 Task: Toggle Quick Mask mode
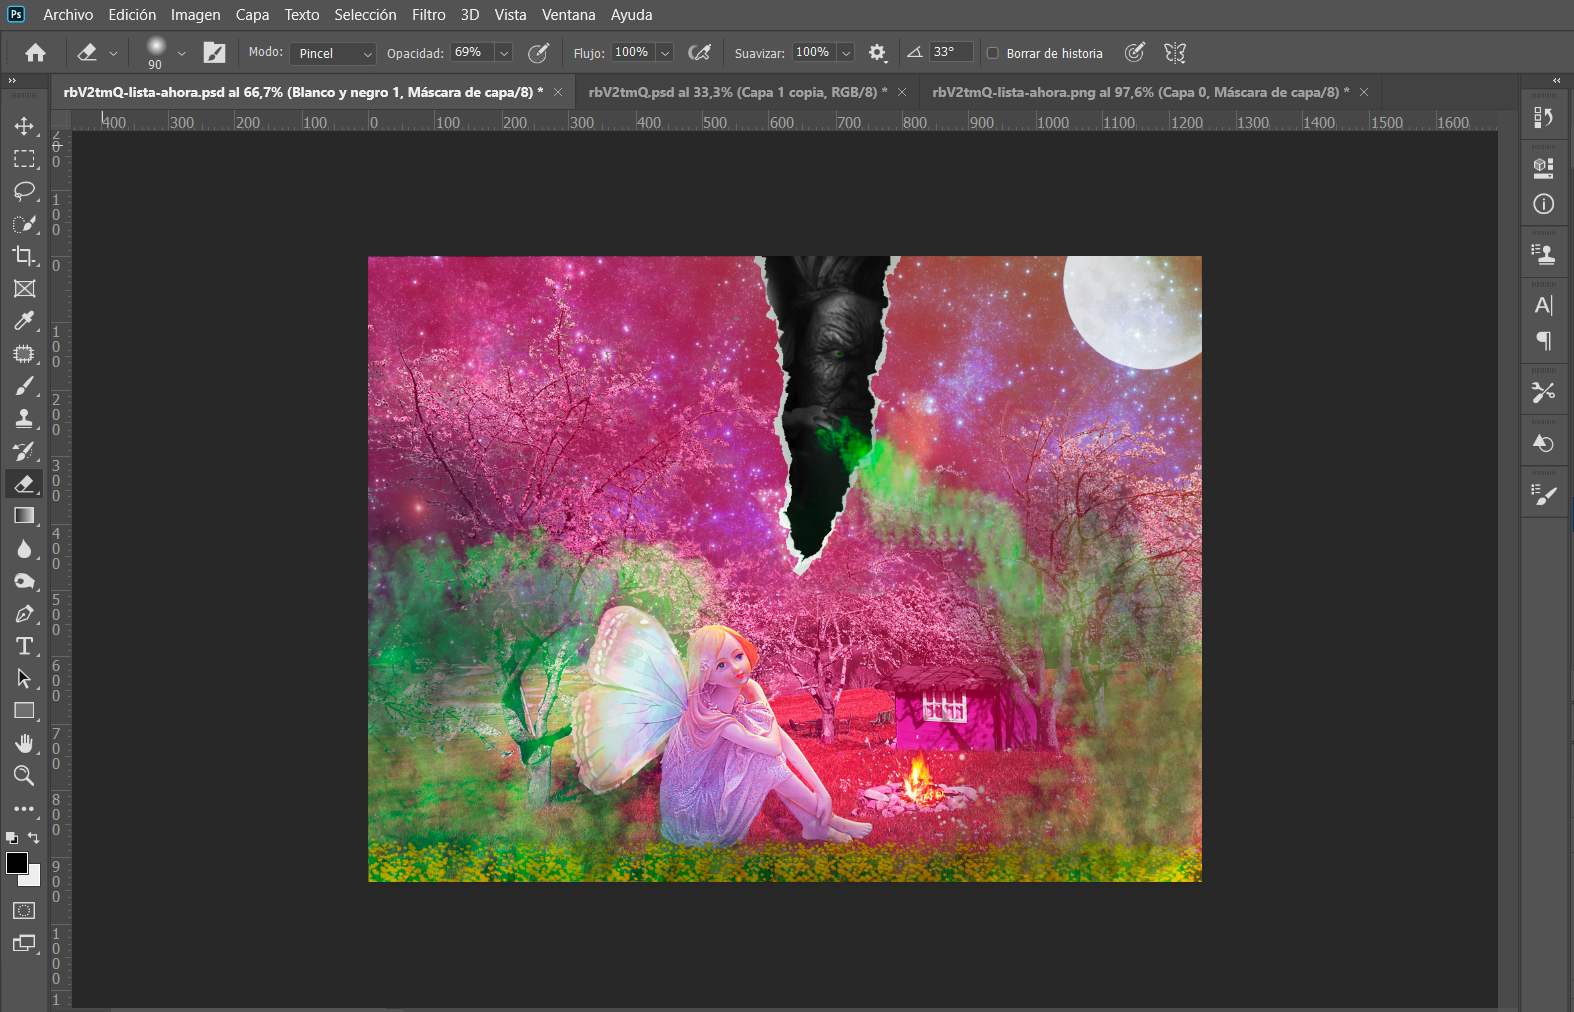tap(24, 911)
